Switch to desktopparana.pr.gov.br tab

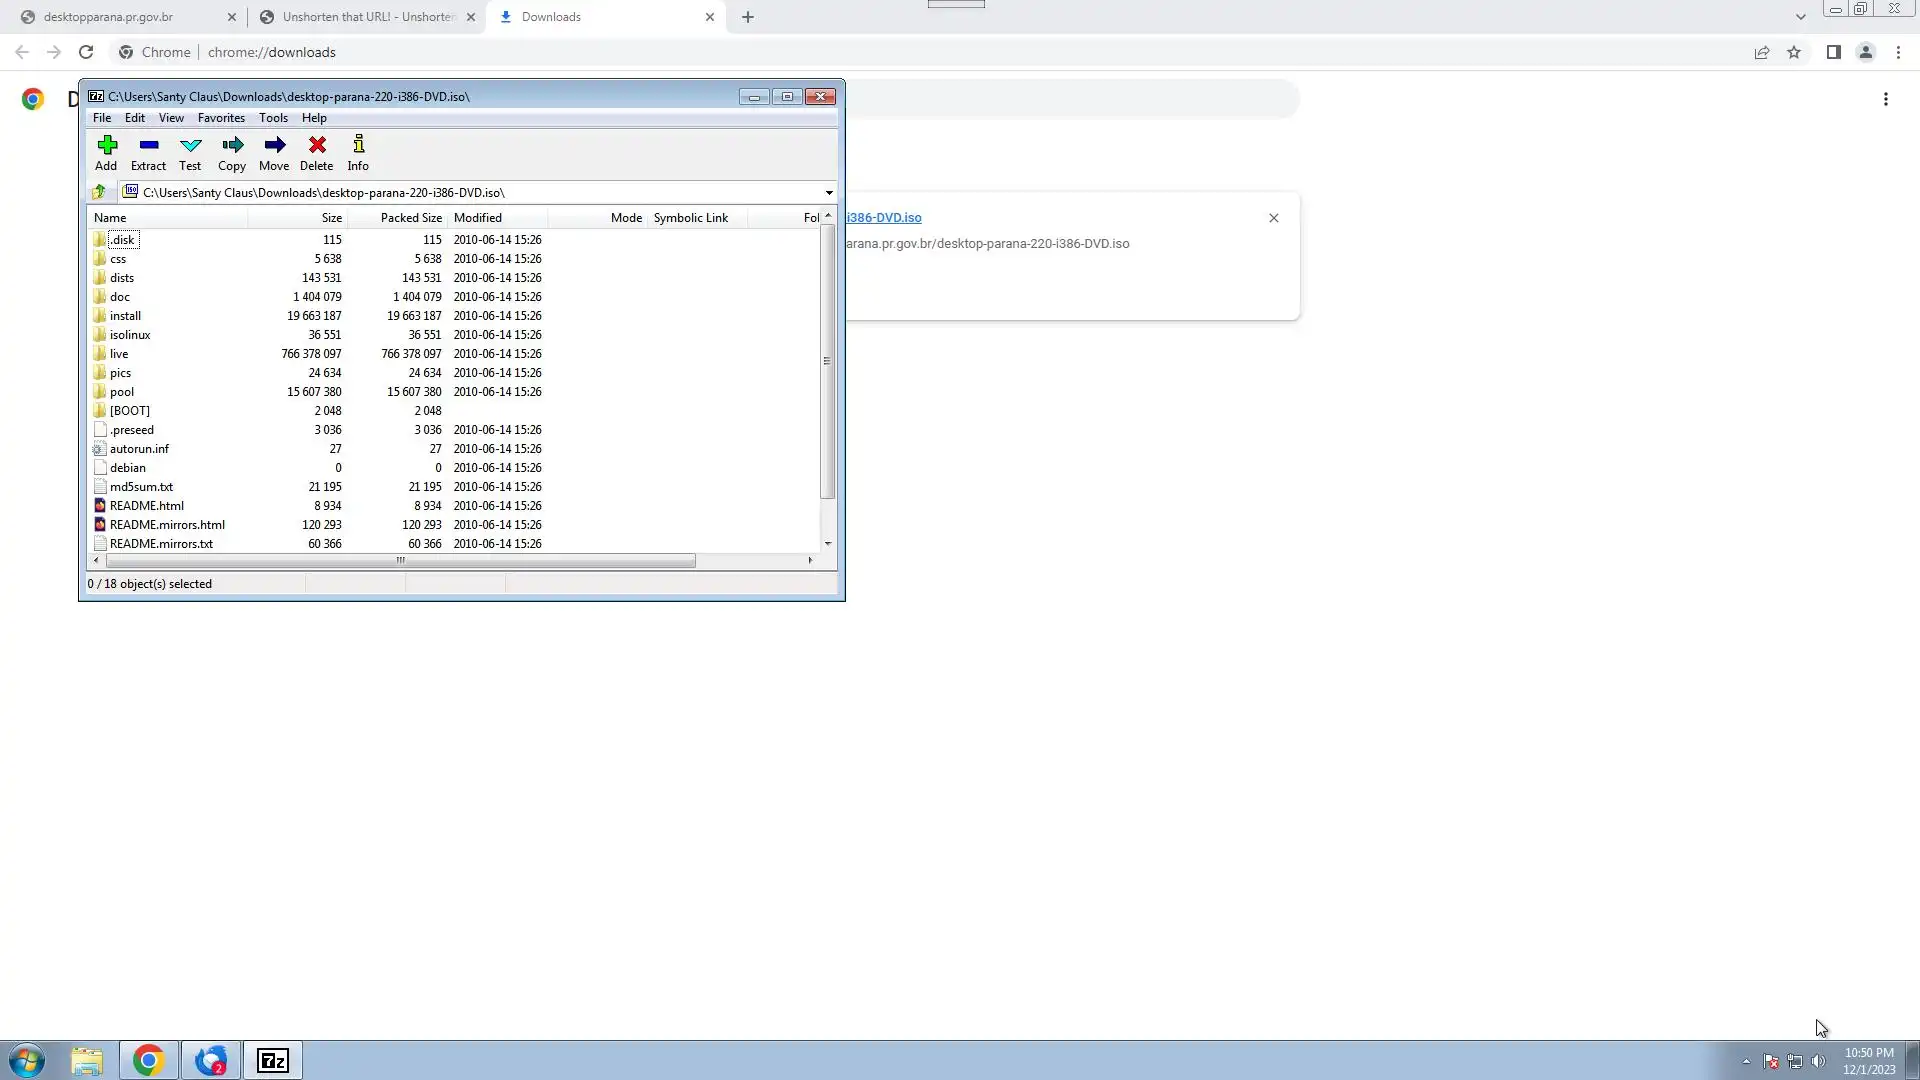pos(108,17)
